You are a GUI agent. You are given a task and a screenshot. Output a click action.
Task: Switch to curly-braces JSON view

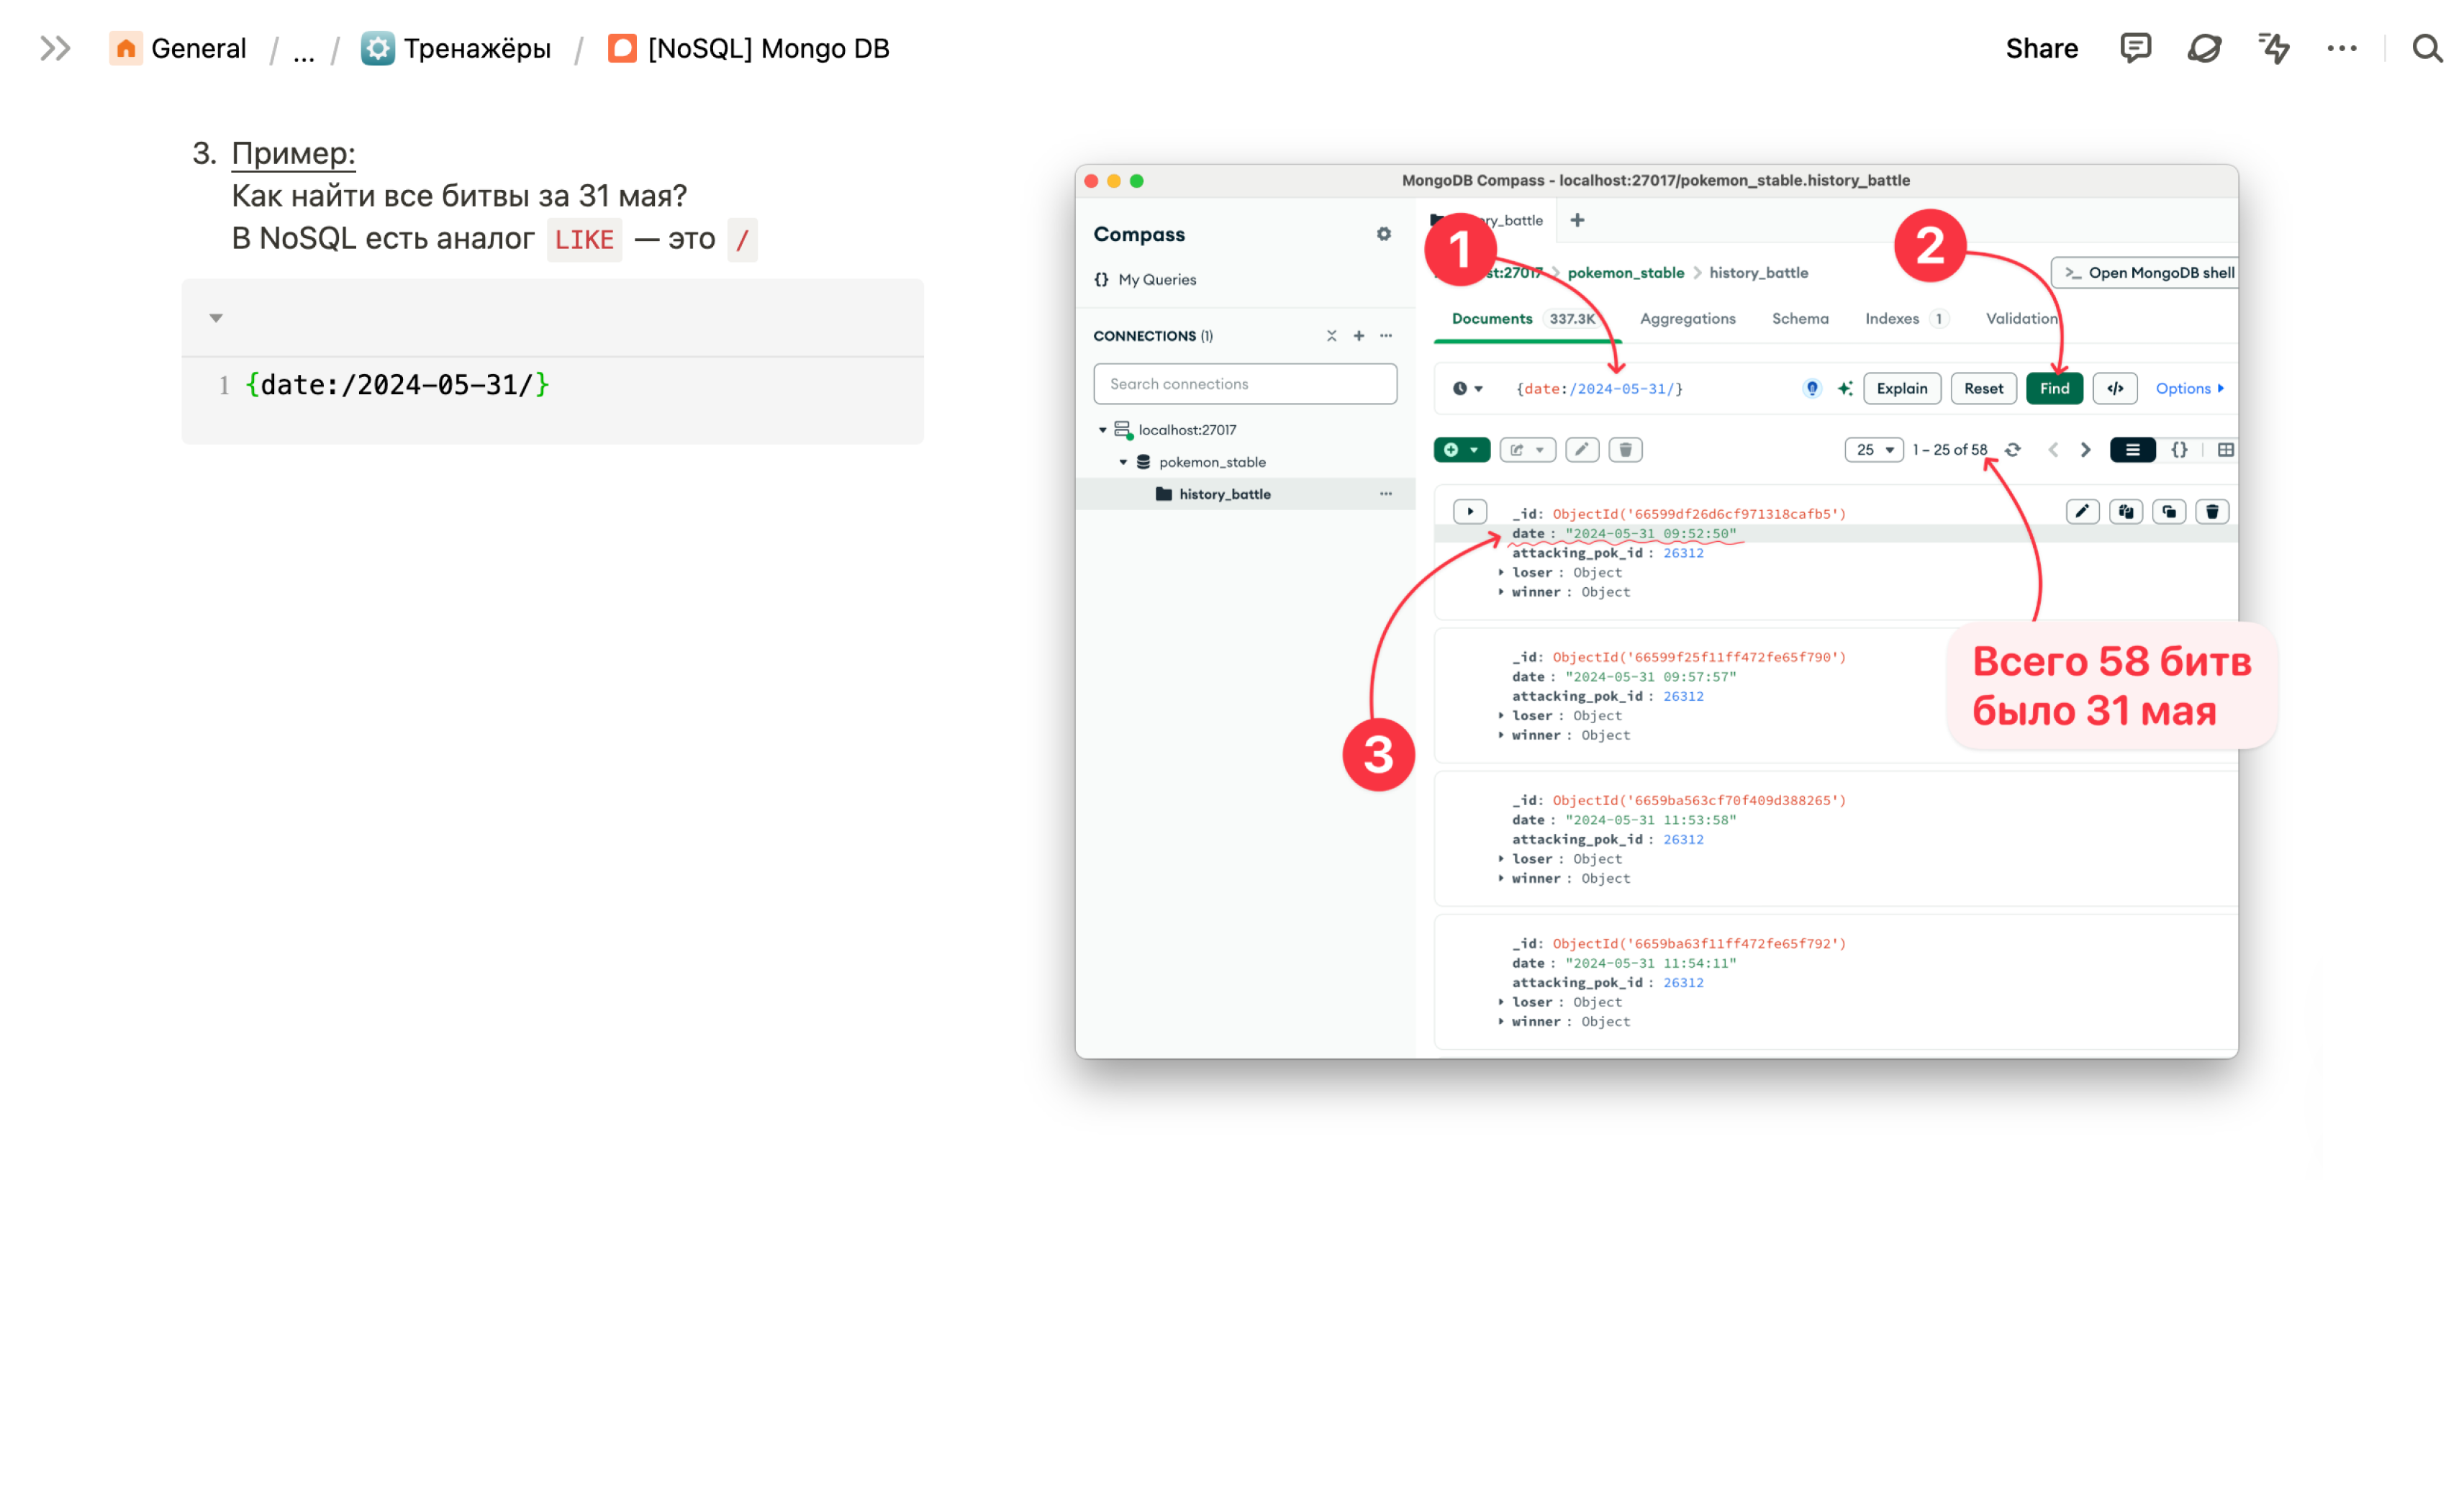click(2179, 450)
